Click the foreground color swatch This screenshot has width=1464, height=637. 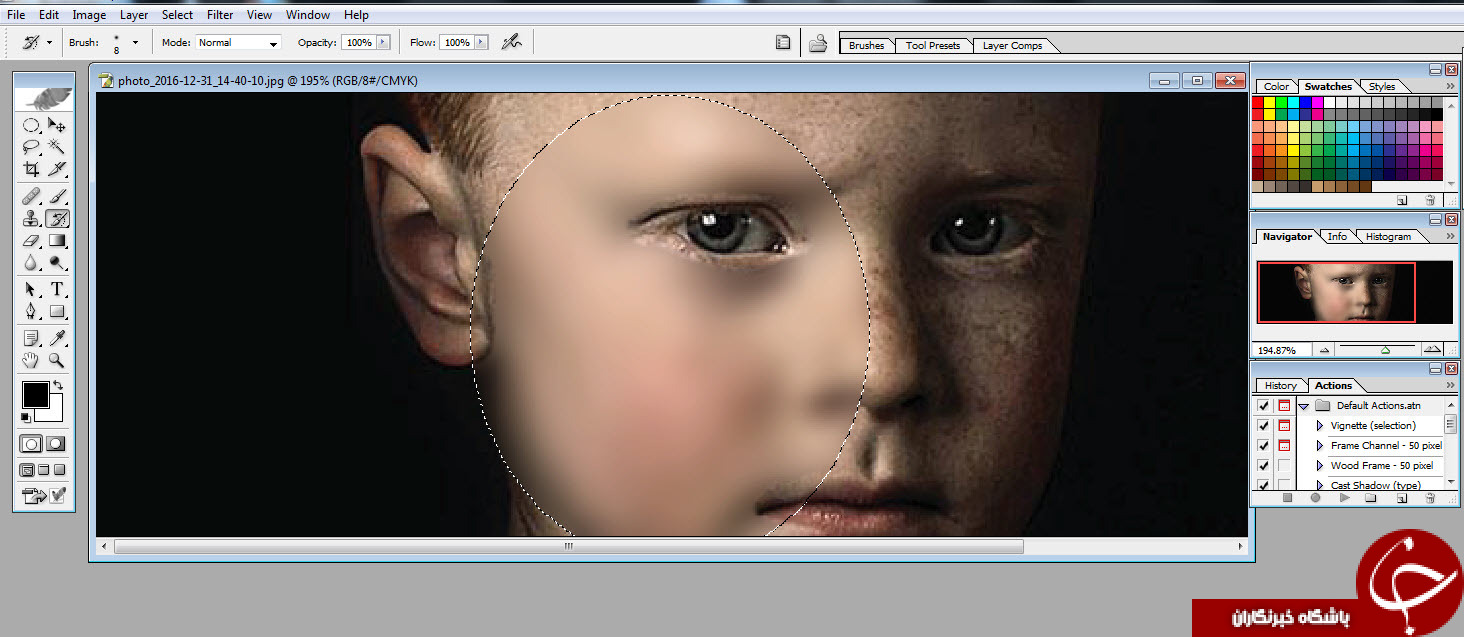click(x=35, y=394)
